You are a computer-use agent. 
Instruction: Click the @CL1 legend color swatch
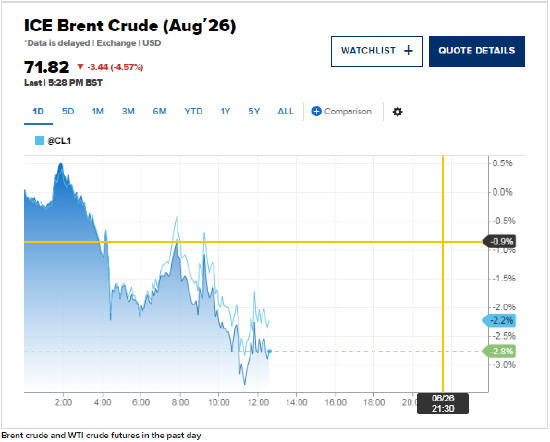[39, 141]
